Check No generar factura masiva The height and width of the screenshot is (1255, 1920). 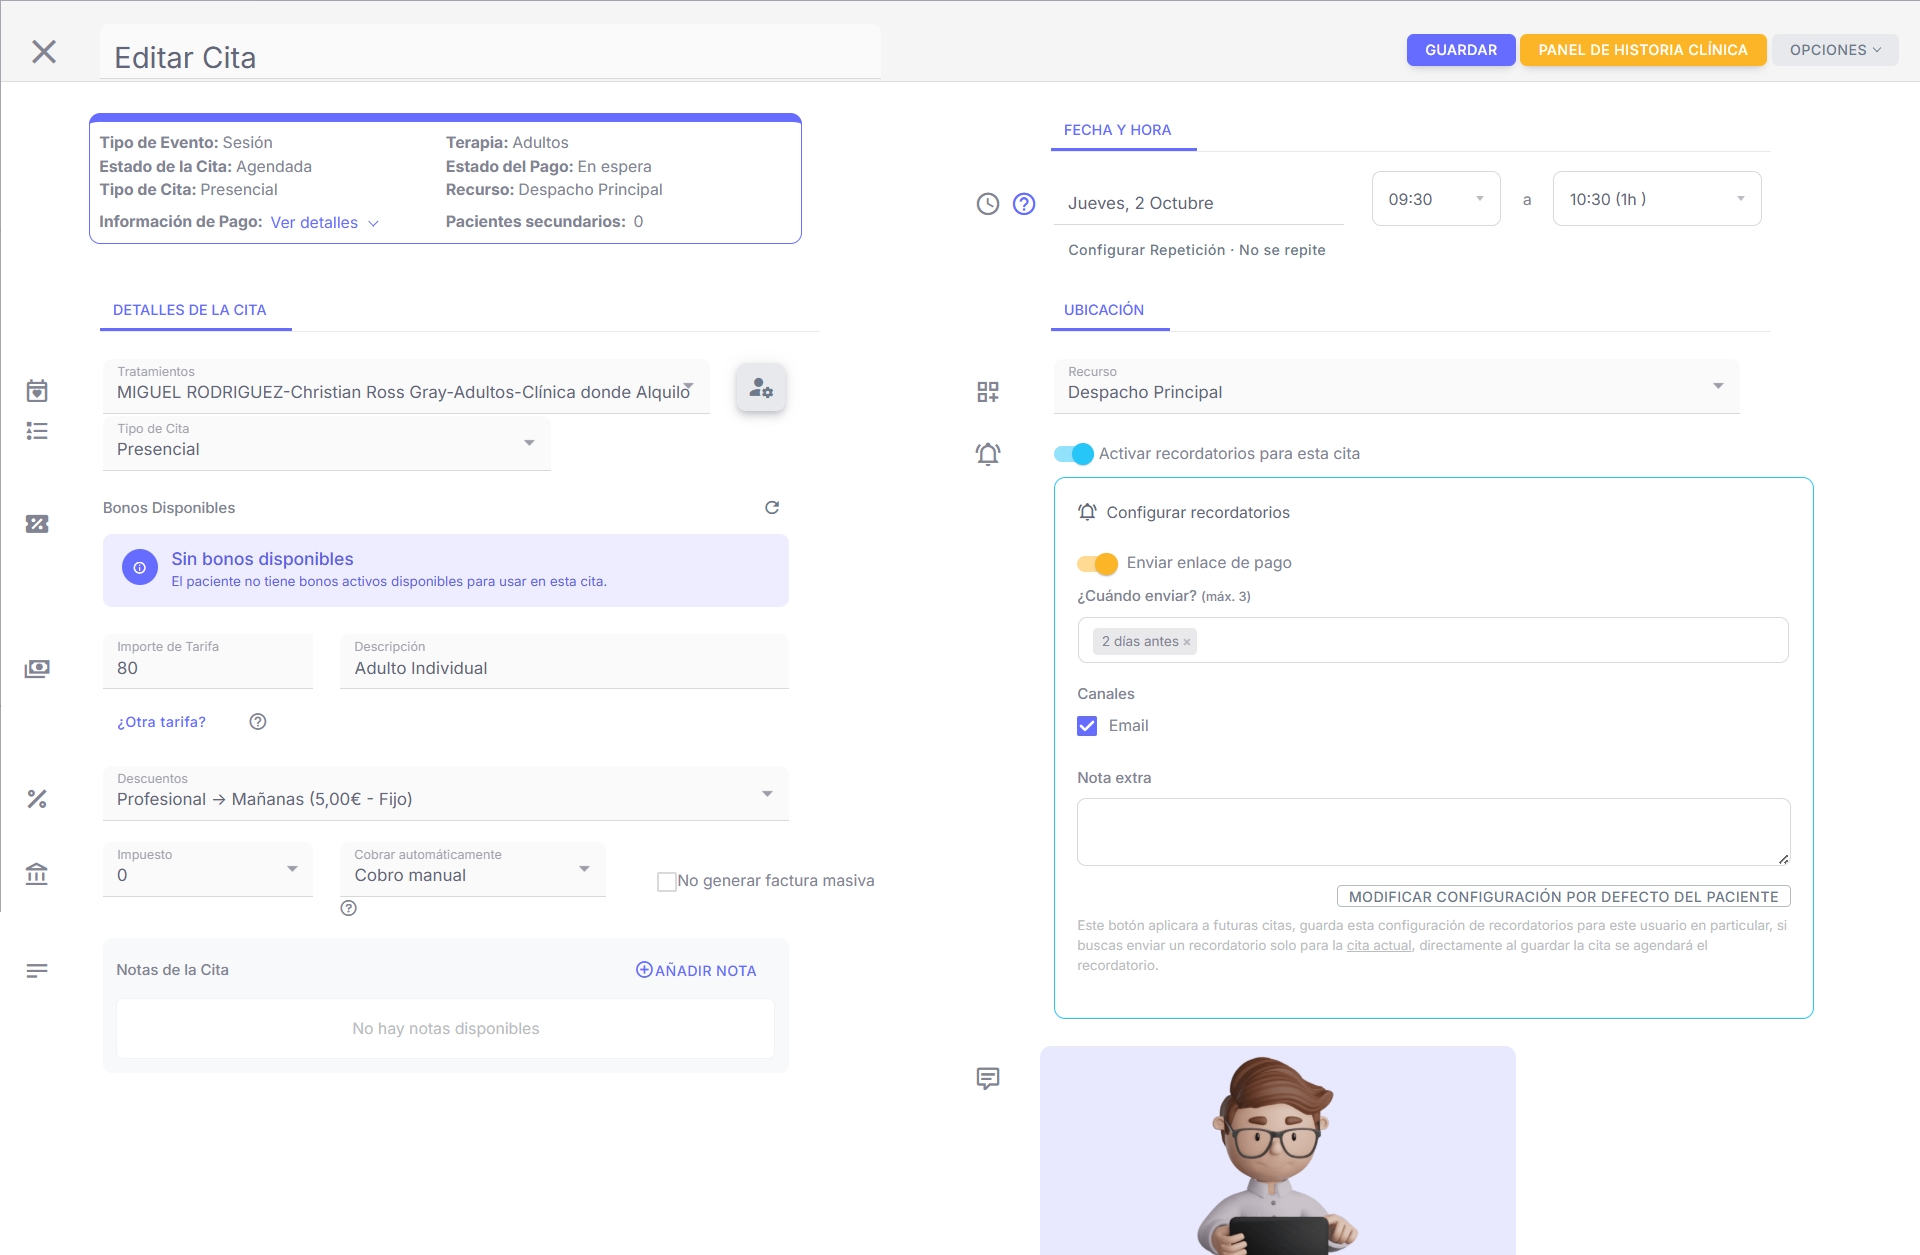[666, 882]
